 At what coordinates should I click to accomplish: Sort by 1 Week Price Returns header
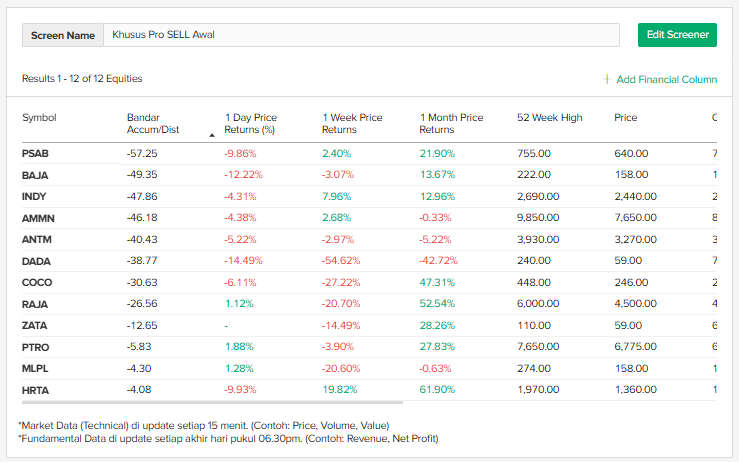(x=352, y=123)
